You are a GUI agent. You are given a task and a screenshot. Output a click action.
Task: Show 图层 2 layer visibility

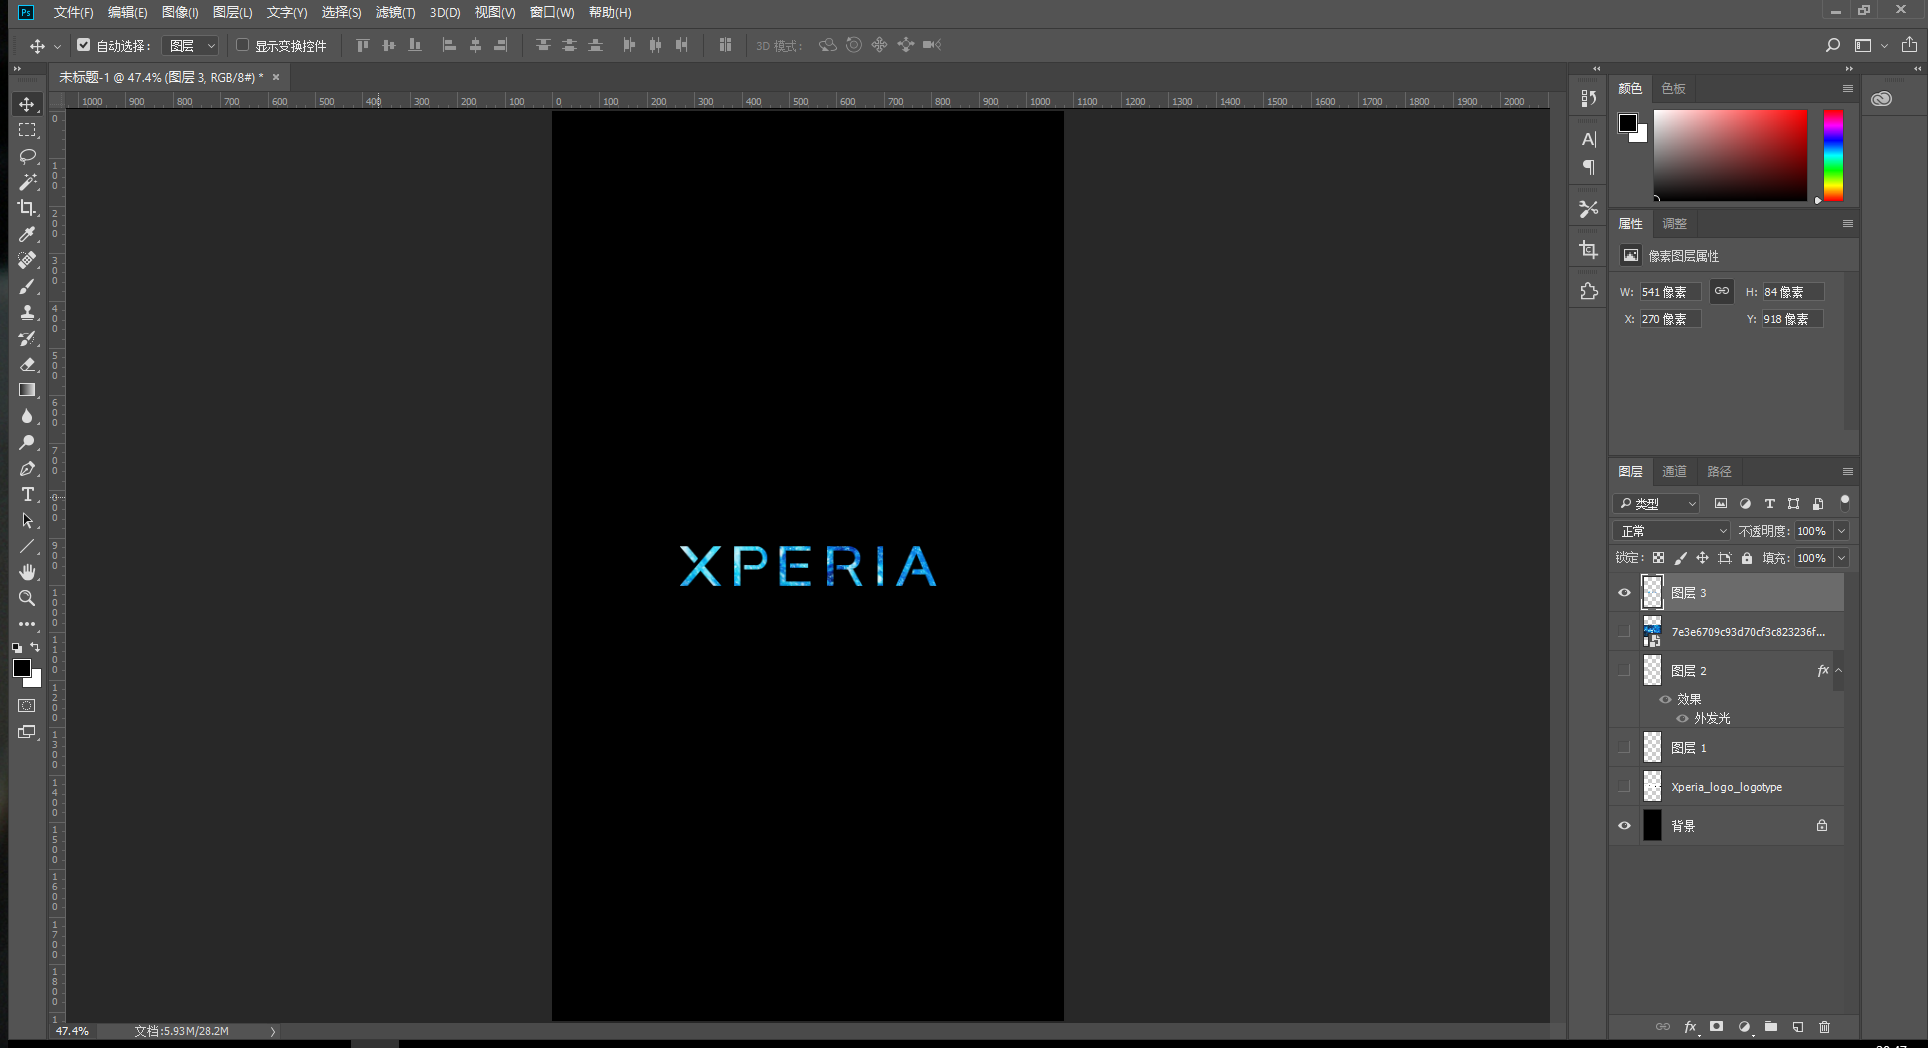(1624, 671)
